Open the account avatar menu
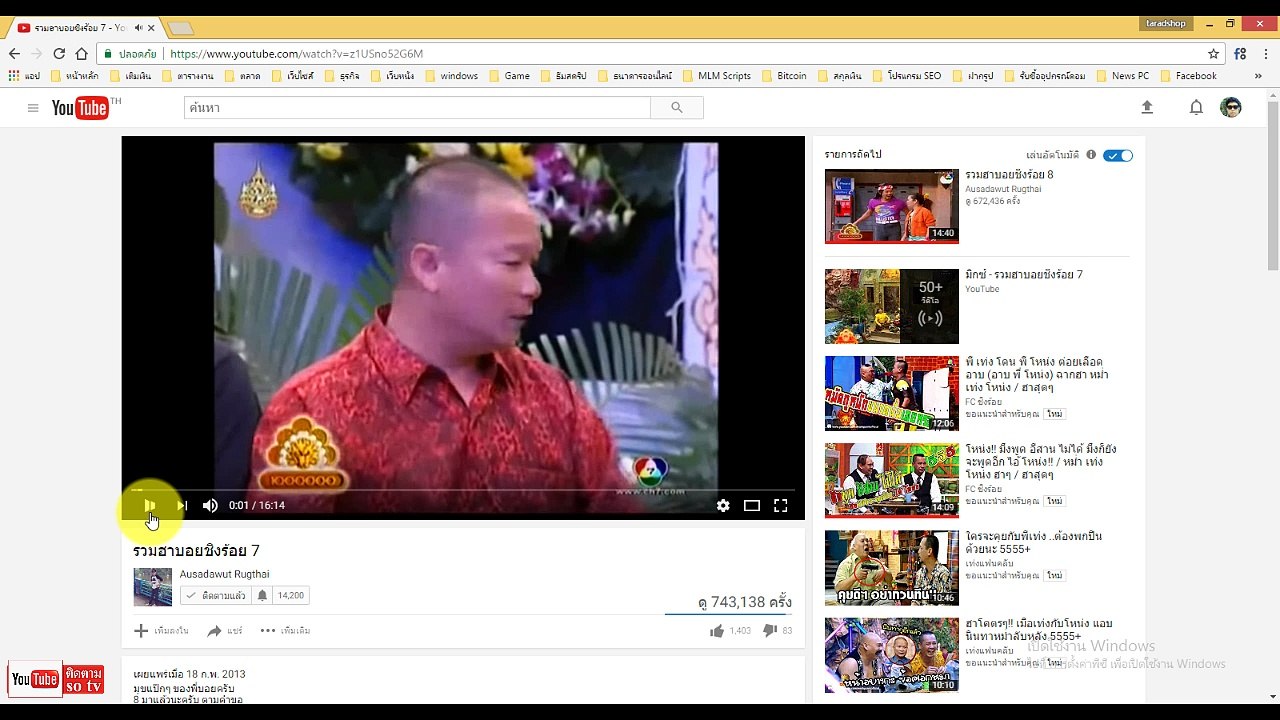This screenshot has width=1280, height=720. 1231,107
